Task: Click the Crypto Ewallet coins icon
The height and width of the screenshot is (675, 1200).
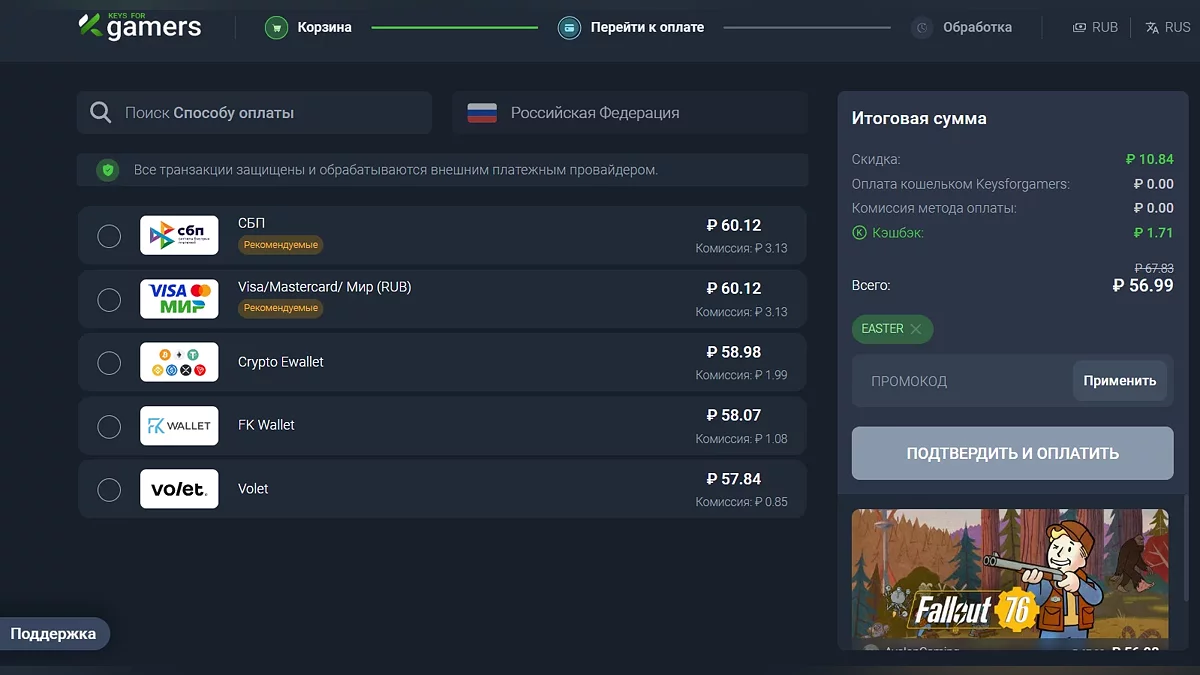Action: (x=179, y=362)
